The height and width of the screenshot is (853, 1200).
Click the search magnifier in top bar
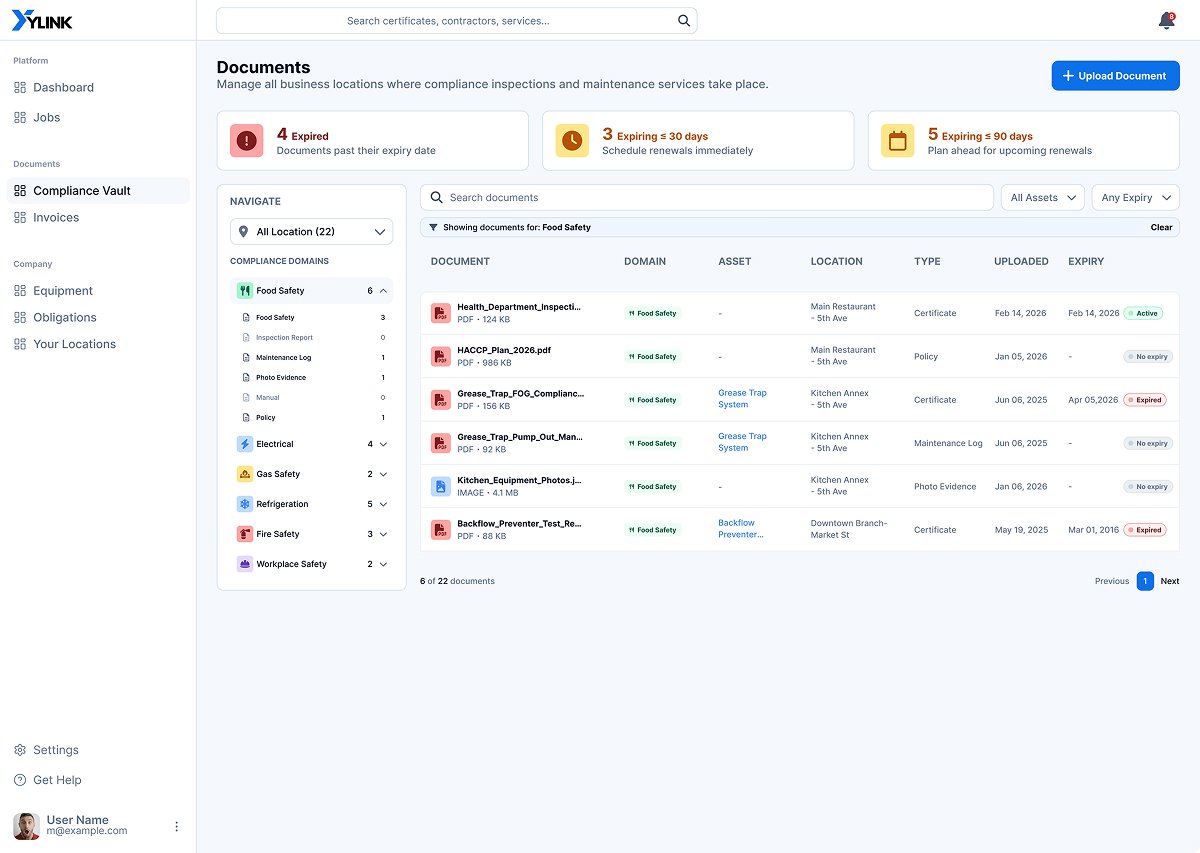(684, 20)
